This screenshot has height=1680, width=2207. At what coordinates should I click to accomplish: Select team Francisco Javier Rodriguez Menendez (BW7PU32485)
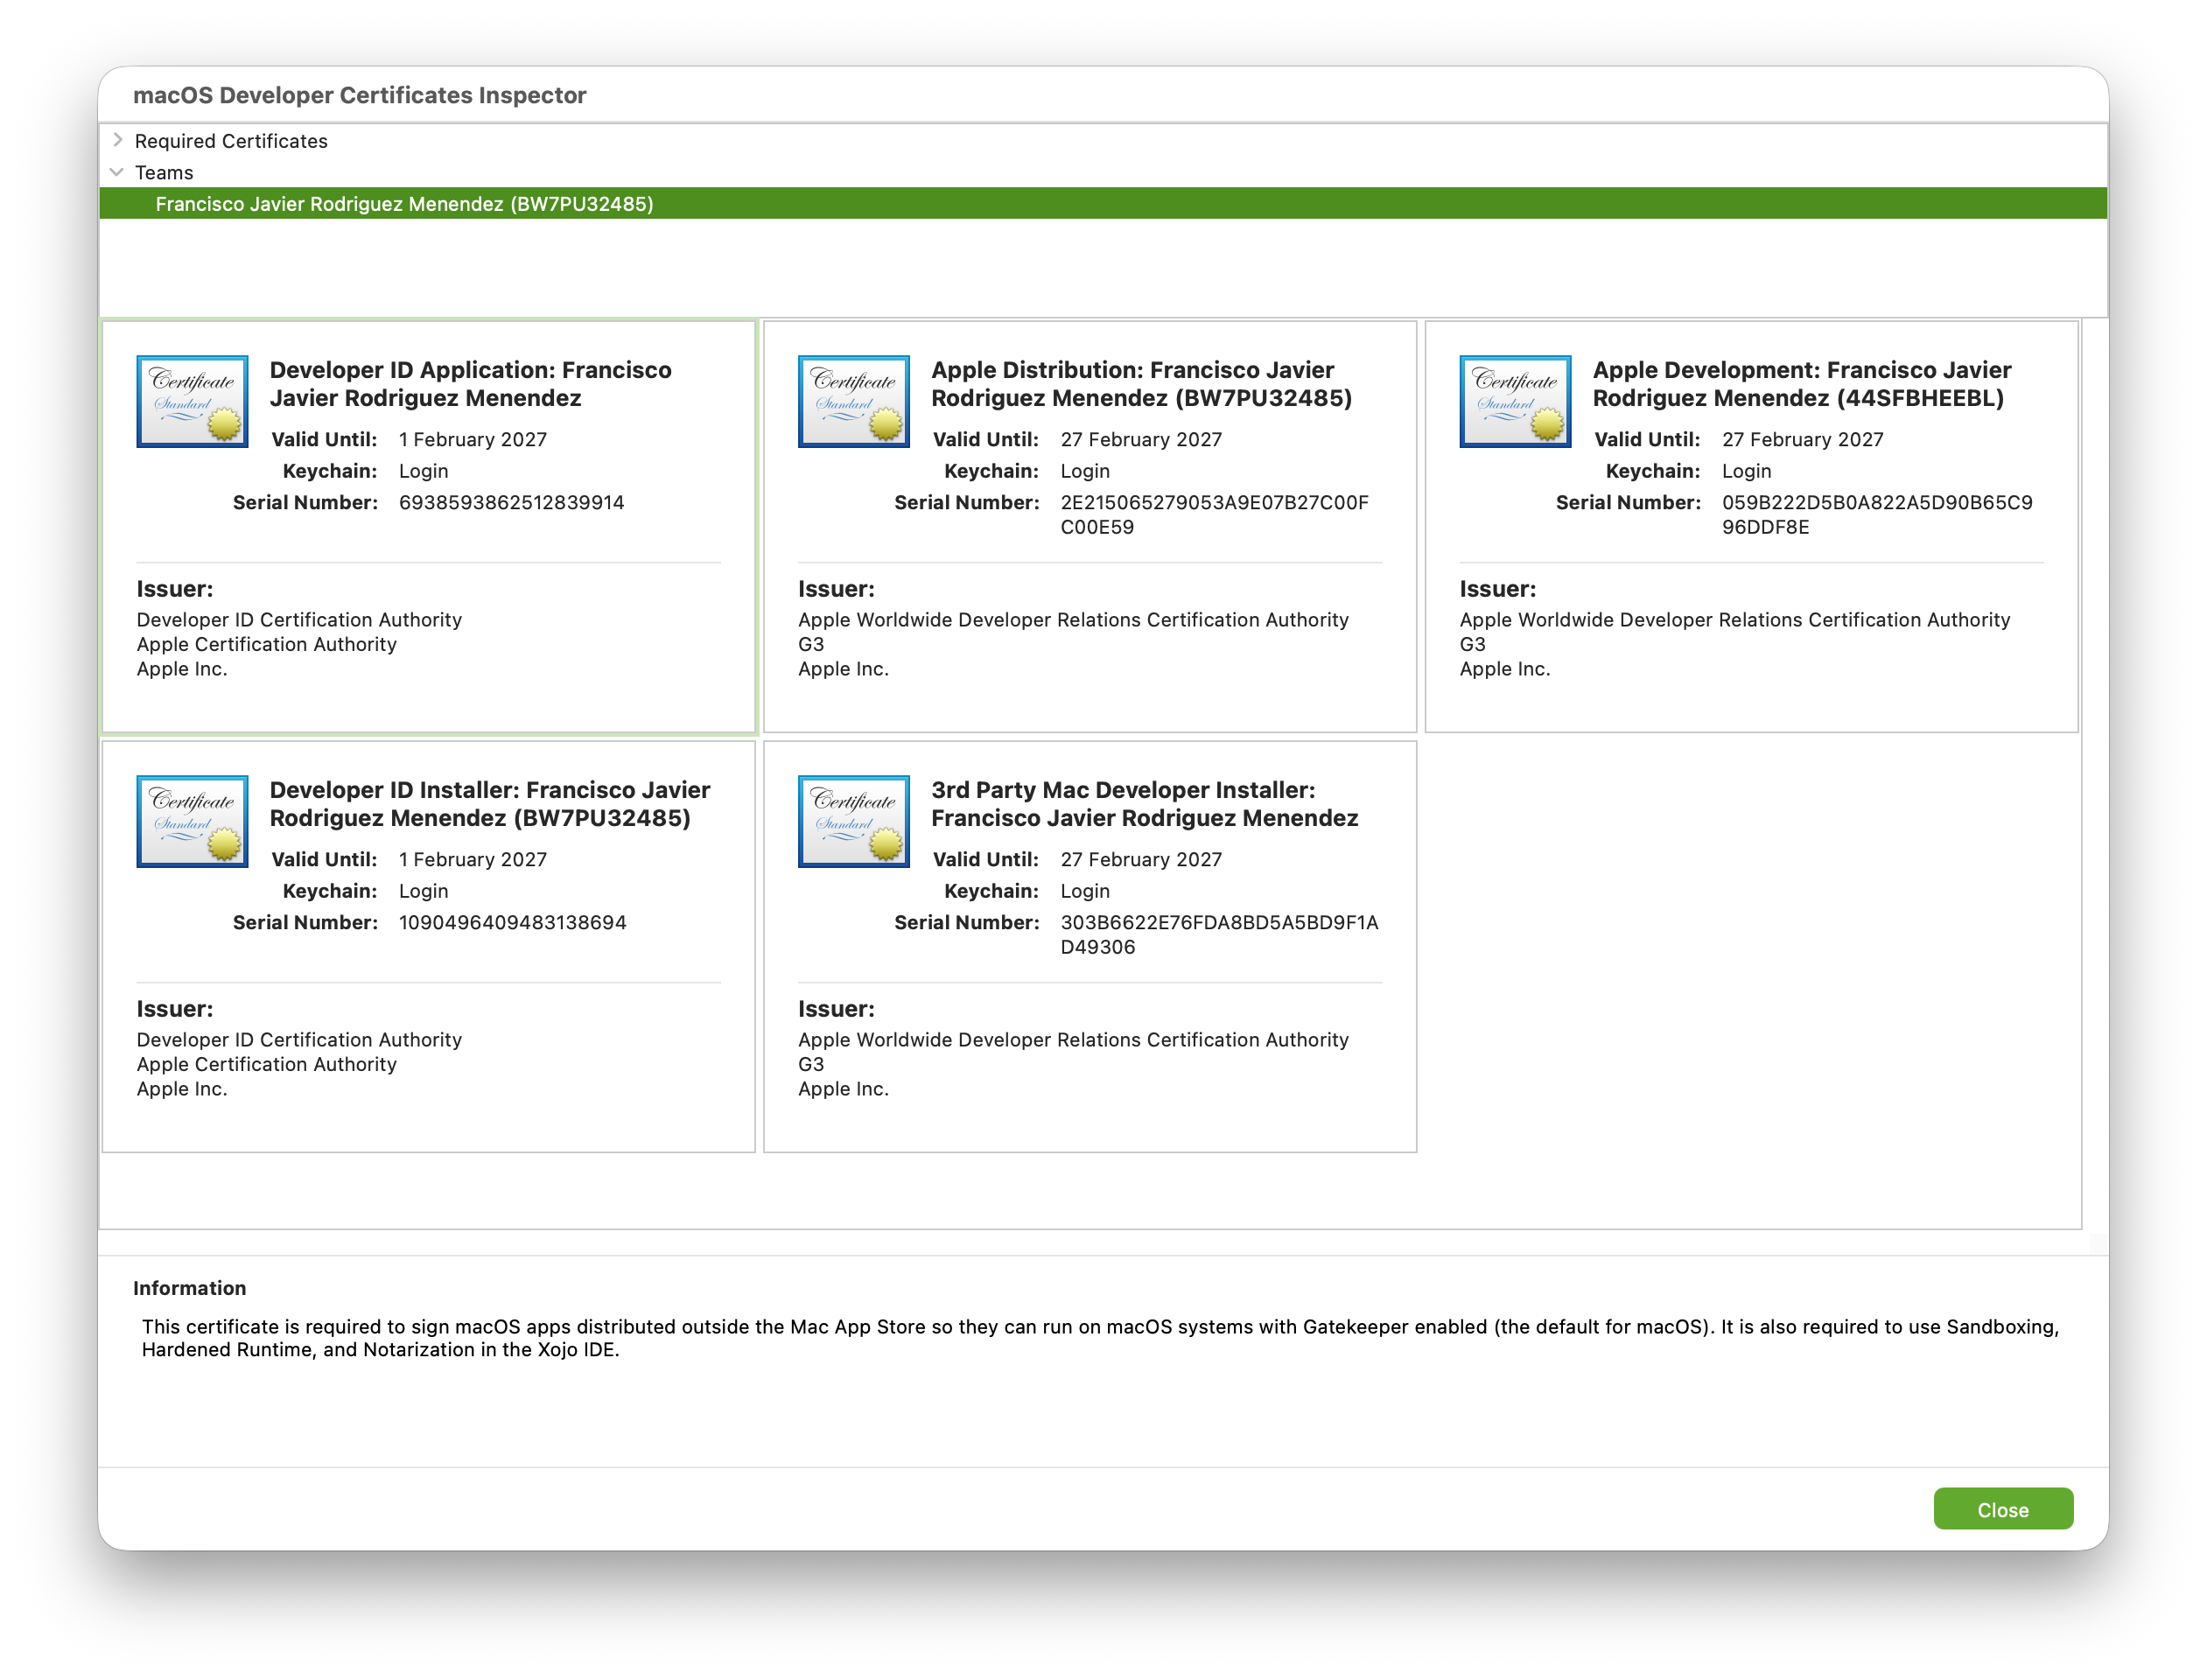404,204
